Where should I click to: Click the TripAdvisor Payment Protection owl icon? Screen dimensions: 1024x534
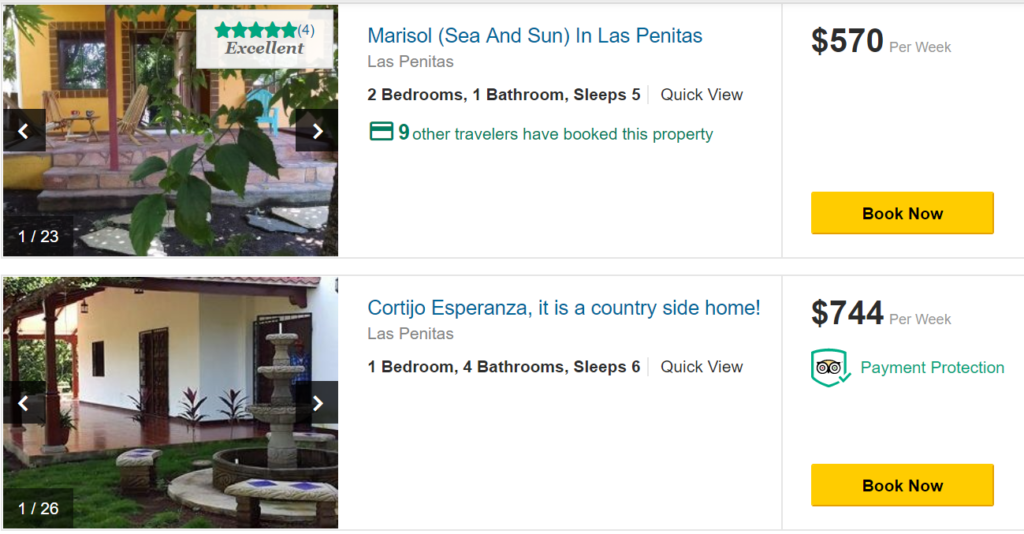coord(829,367)
